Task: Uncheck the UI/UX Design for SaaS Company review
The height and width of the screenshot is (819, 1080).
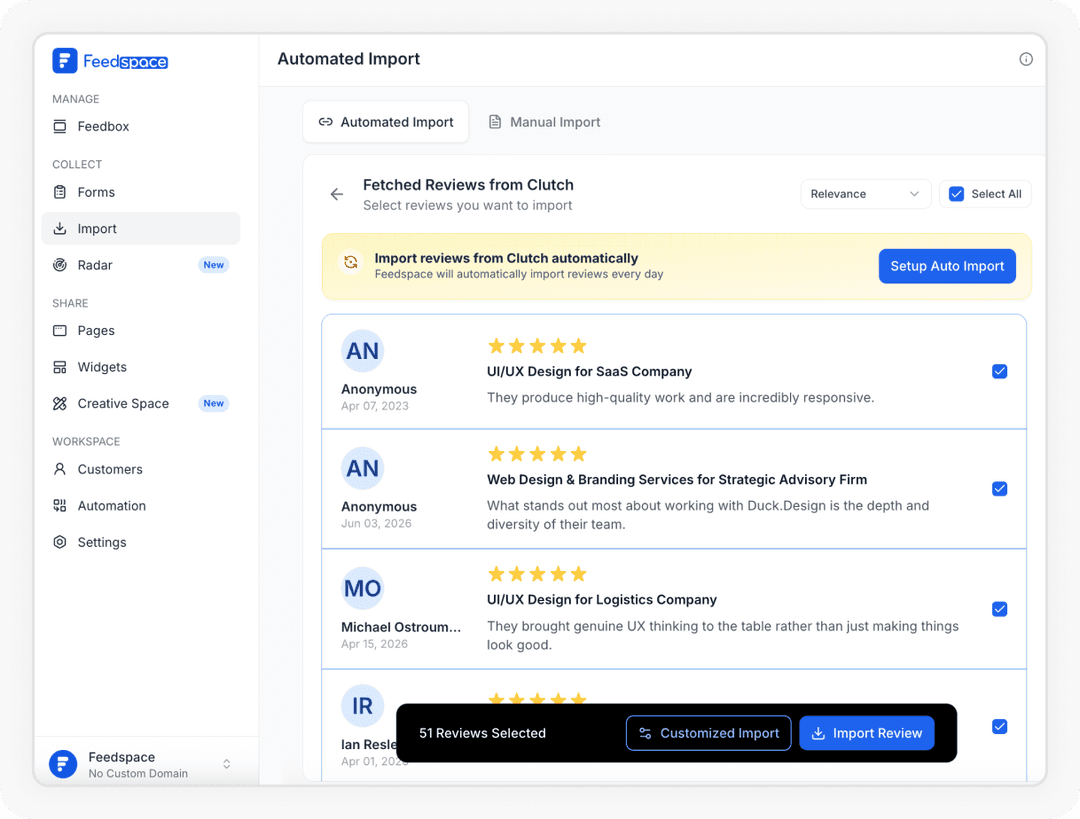Action: coord(999,372)
